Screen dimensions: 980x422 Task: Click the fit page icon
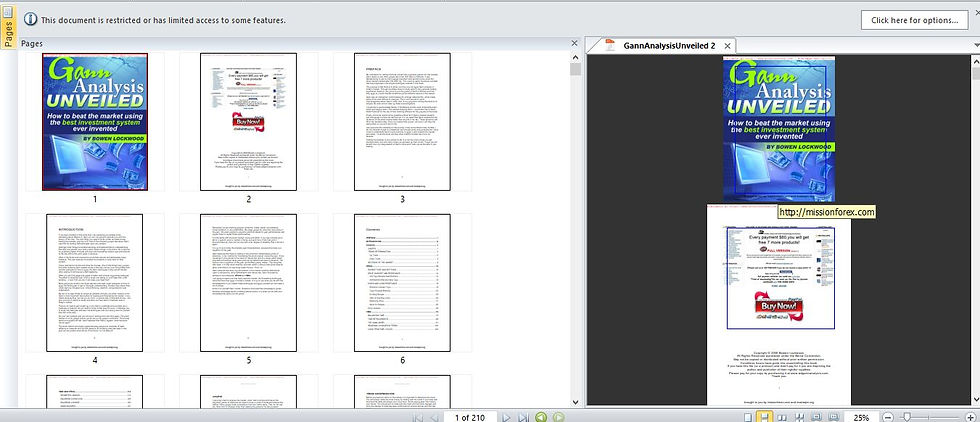coord(816,417)
